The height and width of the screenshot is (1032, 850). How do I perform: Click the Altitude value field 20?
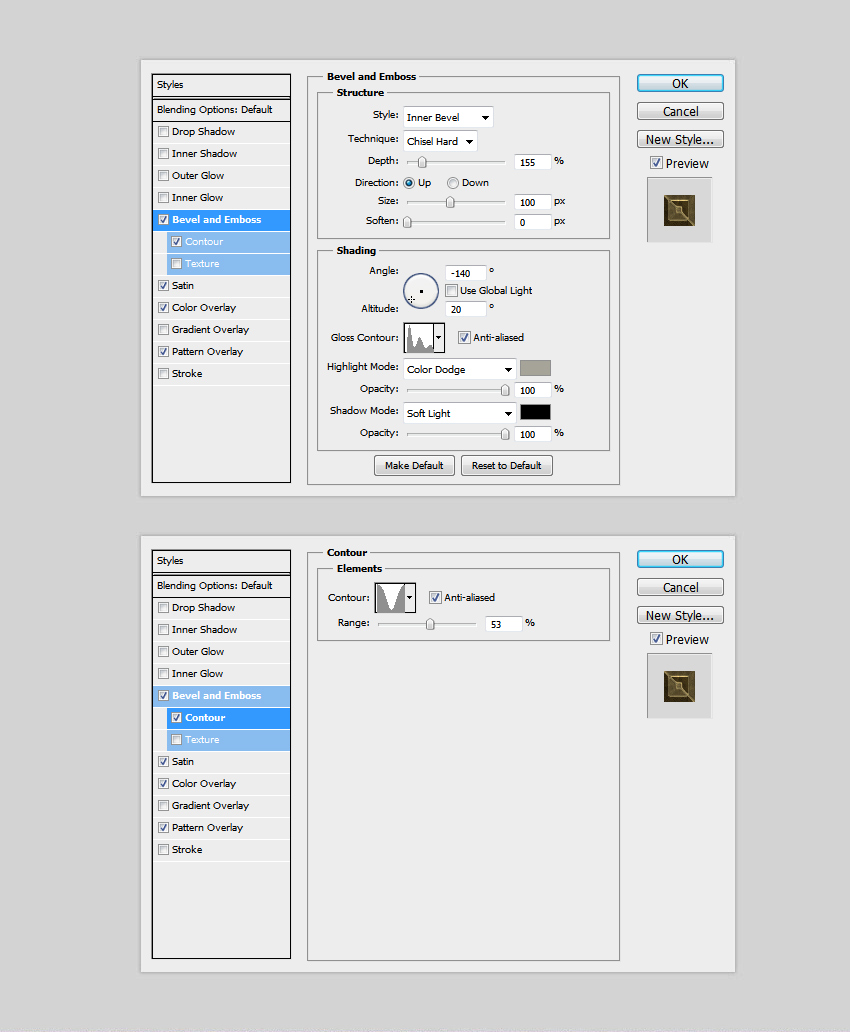click(x=465, y=309)
